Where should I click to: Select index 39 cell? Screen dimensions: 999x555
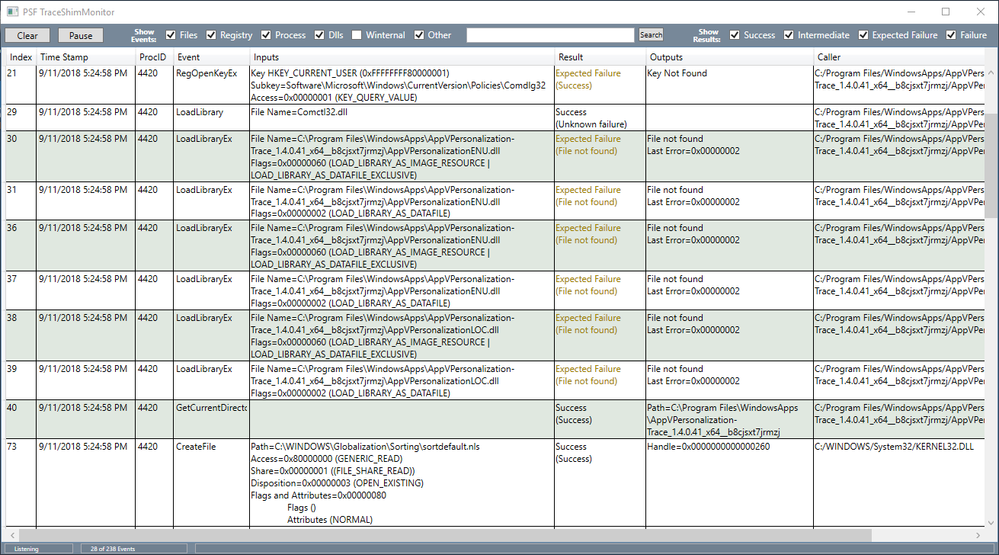[x=21, y=380]
